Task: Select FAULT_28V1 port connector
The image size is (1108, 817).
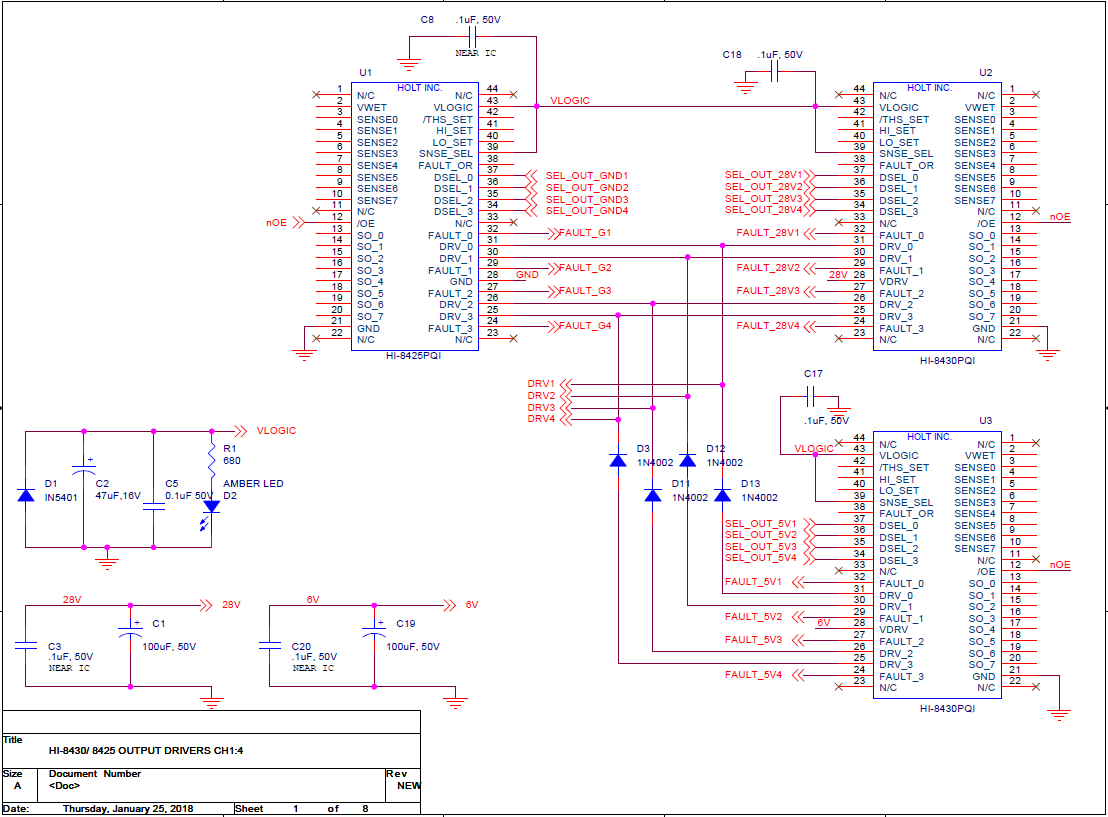Action: 810,233
